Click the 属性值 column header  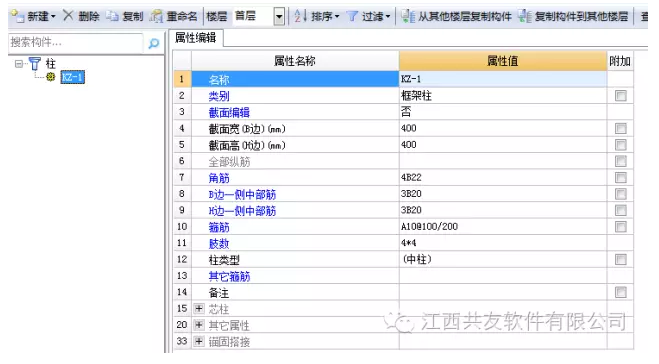[x=503, y=61]
